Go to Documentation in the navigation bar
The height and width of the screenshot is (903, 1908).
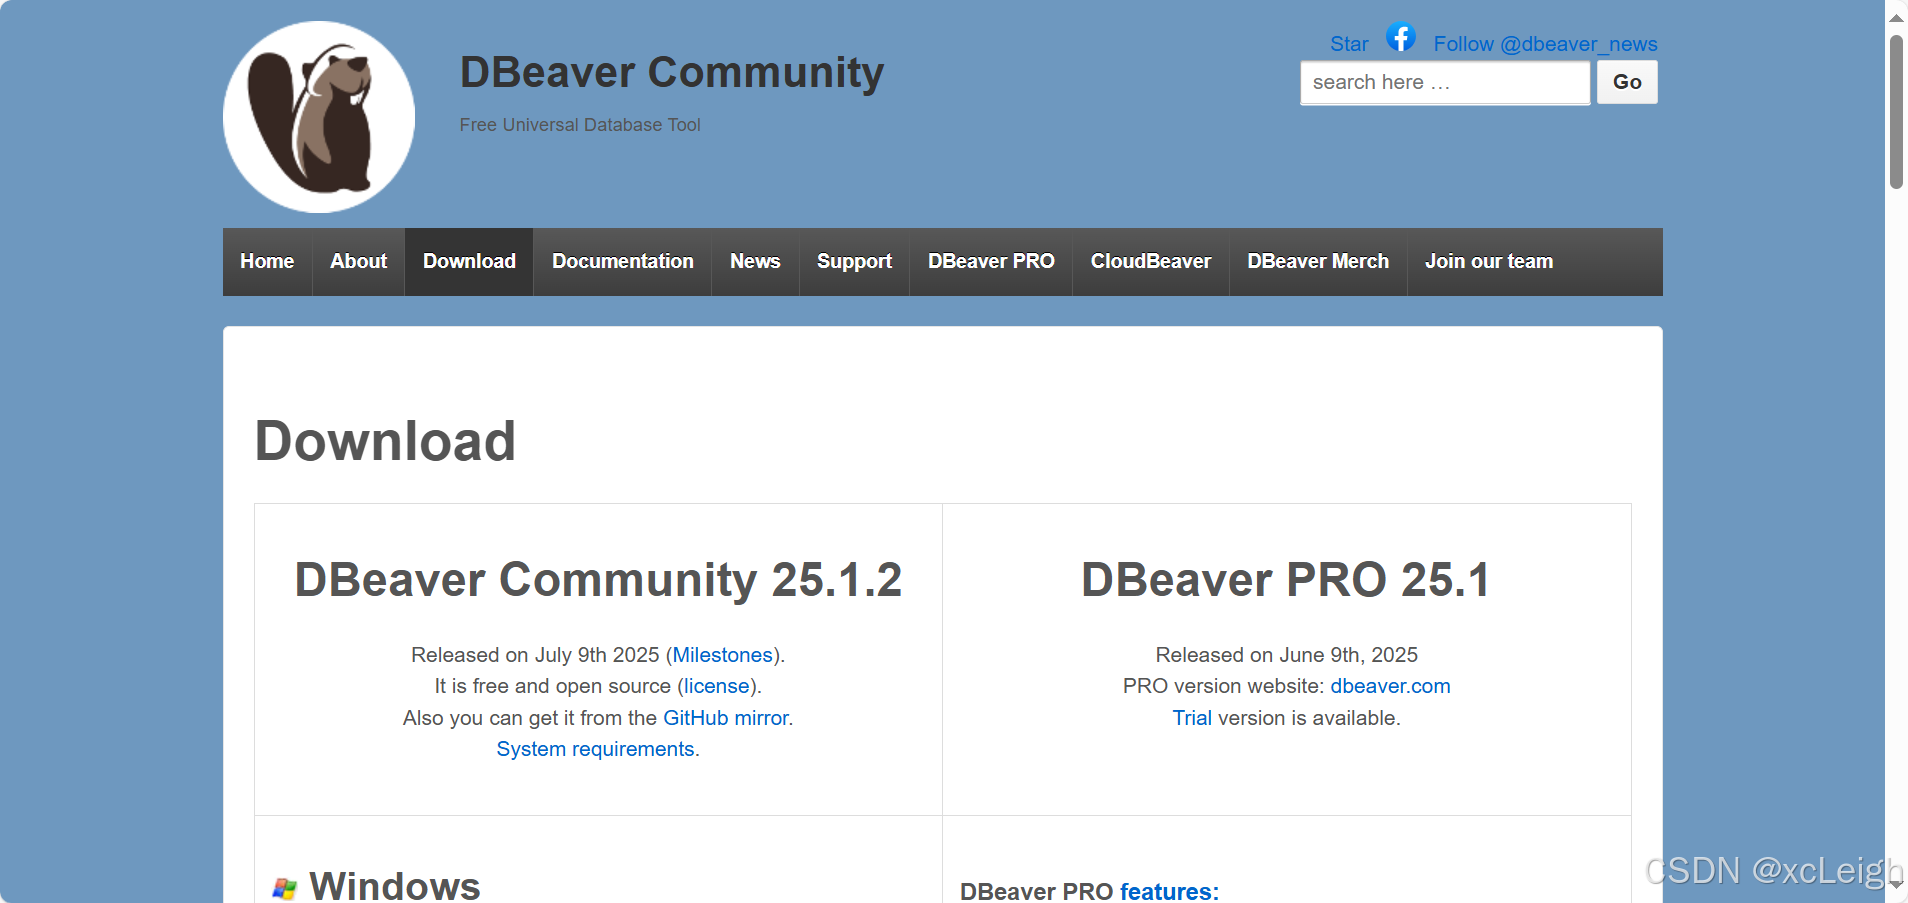click(x=623, y=261)
